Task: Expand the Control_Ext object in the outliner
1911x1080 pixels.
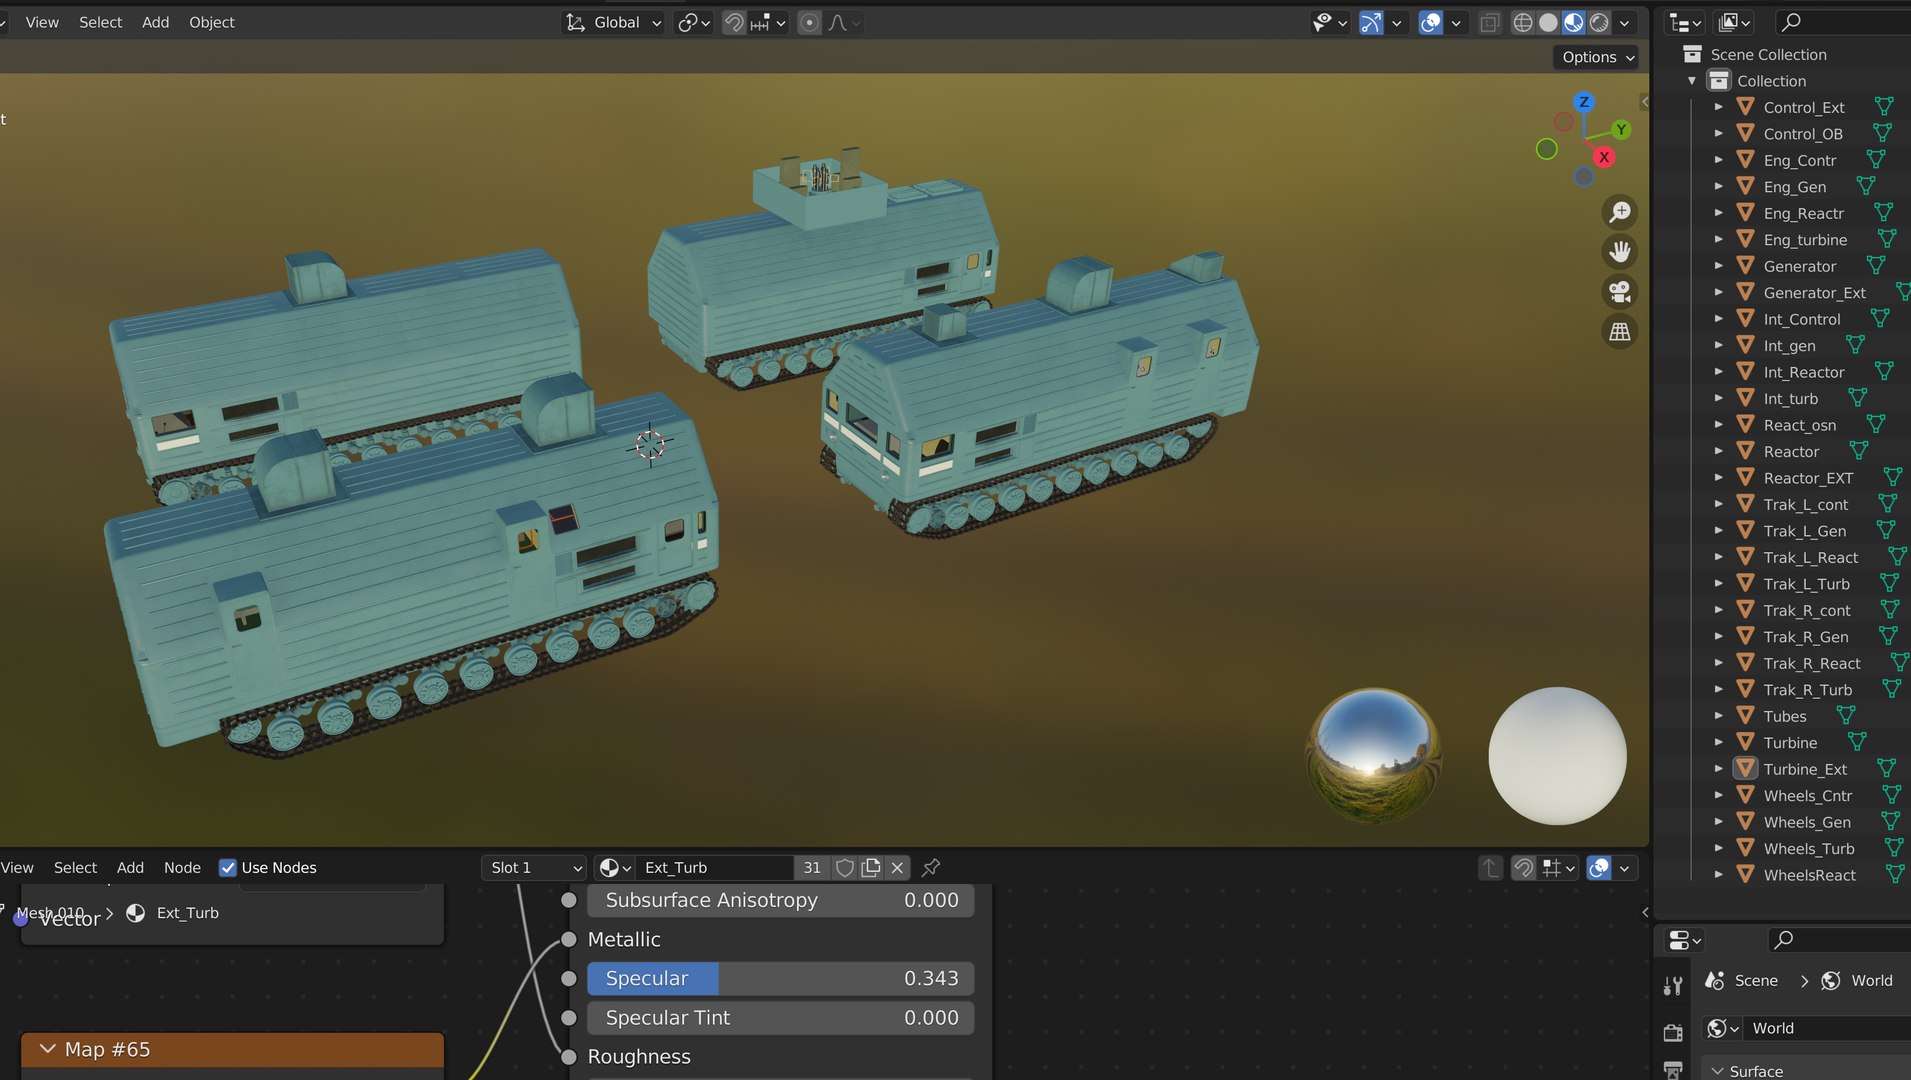Action: pos(1719,107)
